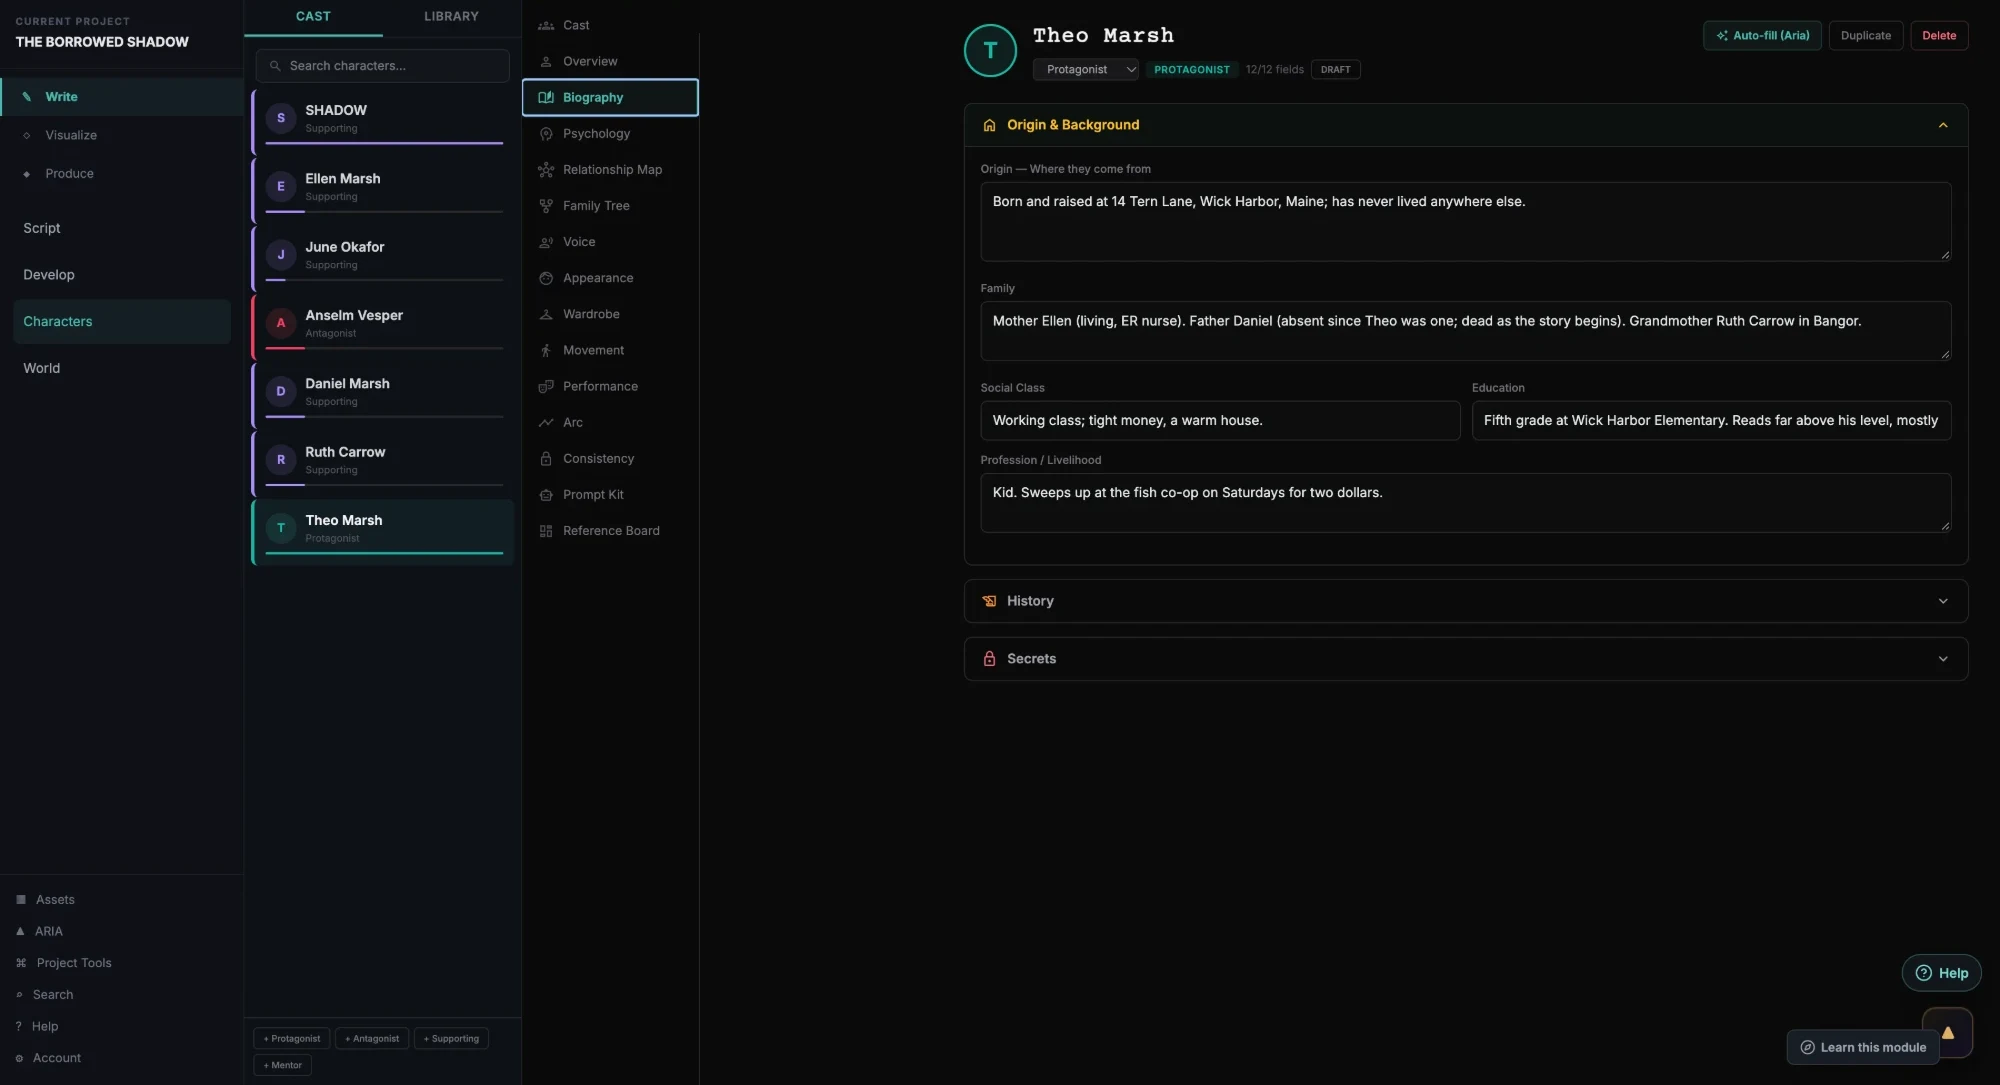Click the Arc trend-line icon
Viewport: 2000px width, 1085px height.
click(x=546, y=423)
